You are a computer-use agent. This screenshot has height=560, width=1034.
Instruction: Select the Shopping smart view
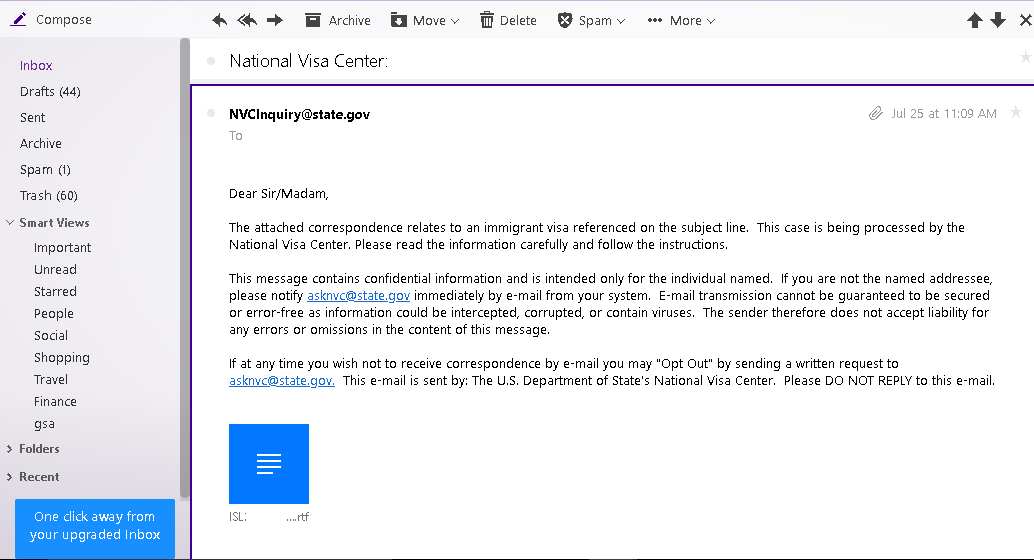[61, 358]
